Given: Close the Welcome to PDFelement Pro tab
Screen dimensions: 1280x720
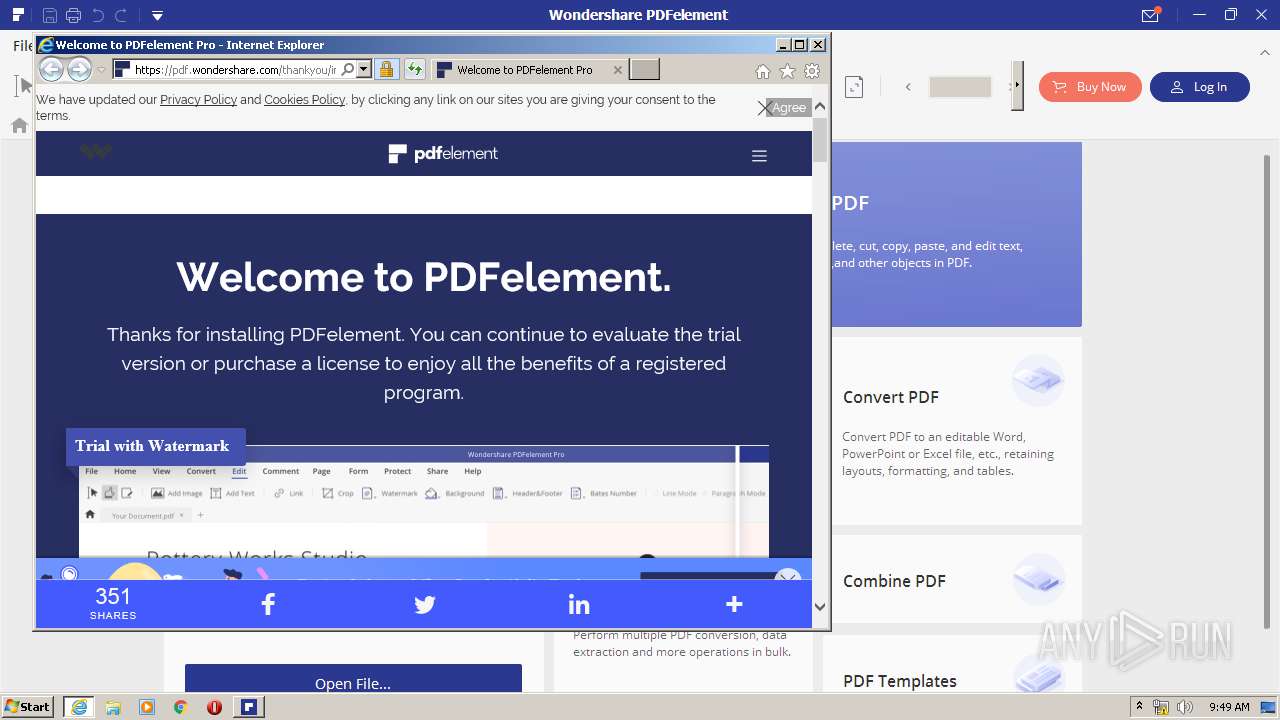Looking at the screenshot, I should [x=617, y=70].
